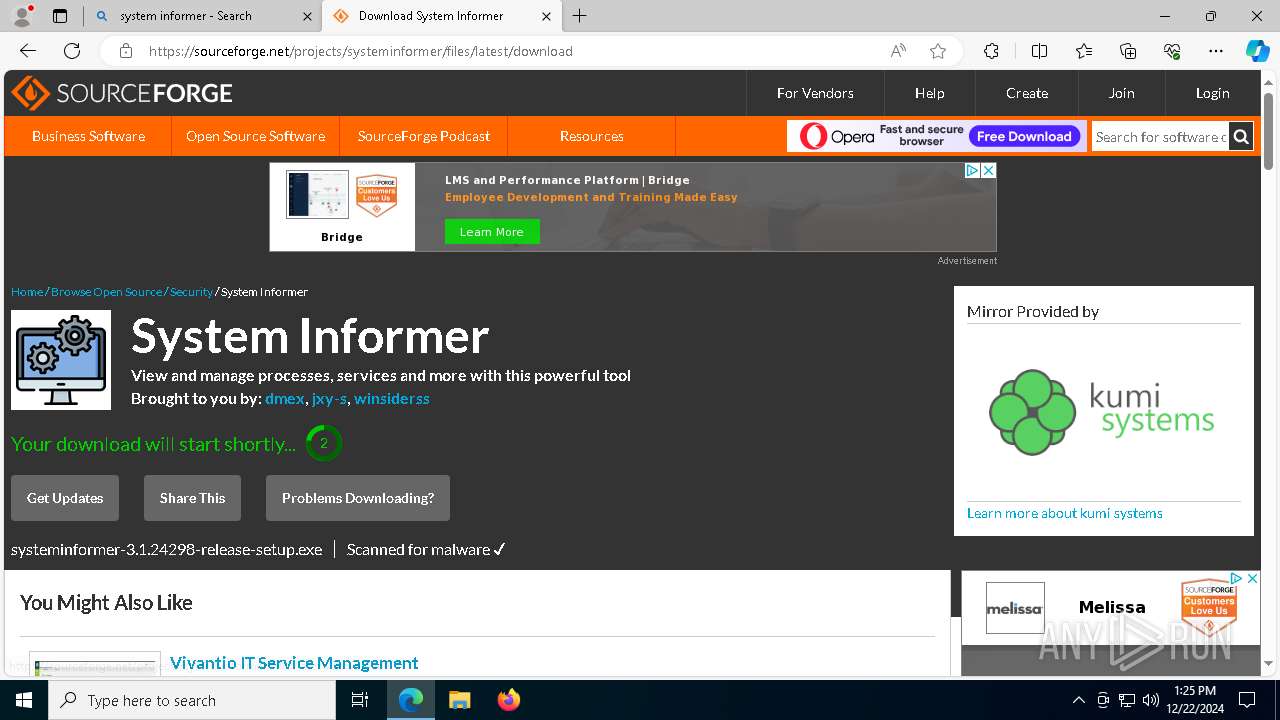Viewport: 1280px width, 720px height.
Task: Click For Vendors in top navigation
Action: pos(815,93)
